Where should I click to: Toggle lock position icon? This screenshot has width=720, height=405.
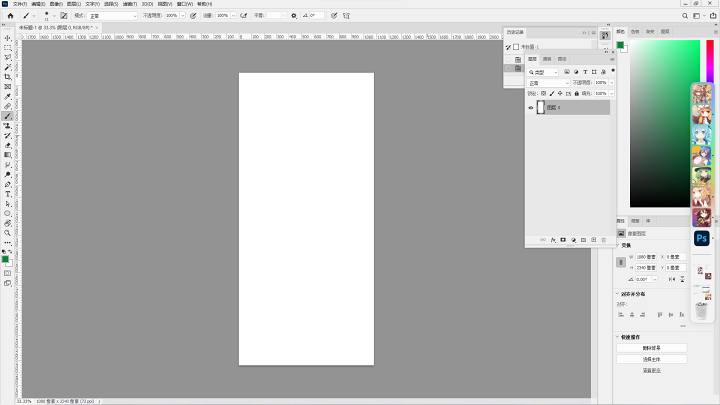(x=560, y=93)
